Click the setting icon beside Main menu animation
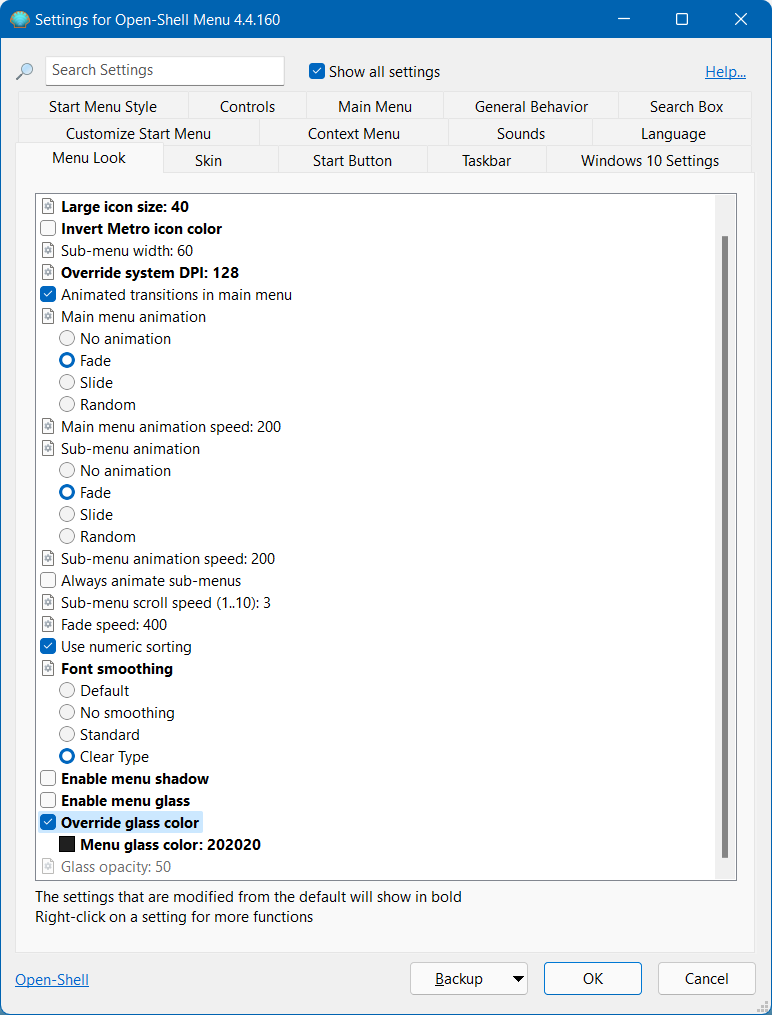Screen dimensions: 772x1015 point(48,317)
